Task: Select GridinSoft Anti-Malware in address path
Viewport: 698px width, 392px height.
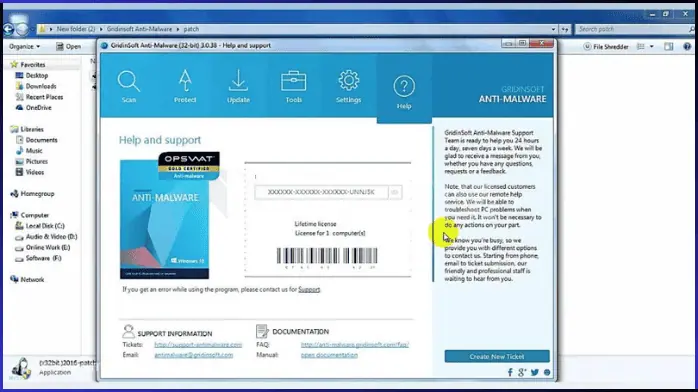Action: (x=139, y=29)
